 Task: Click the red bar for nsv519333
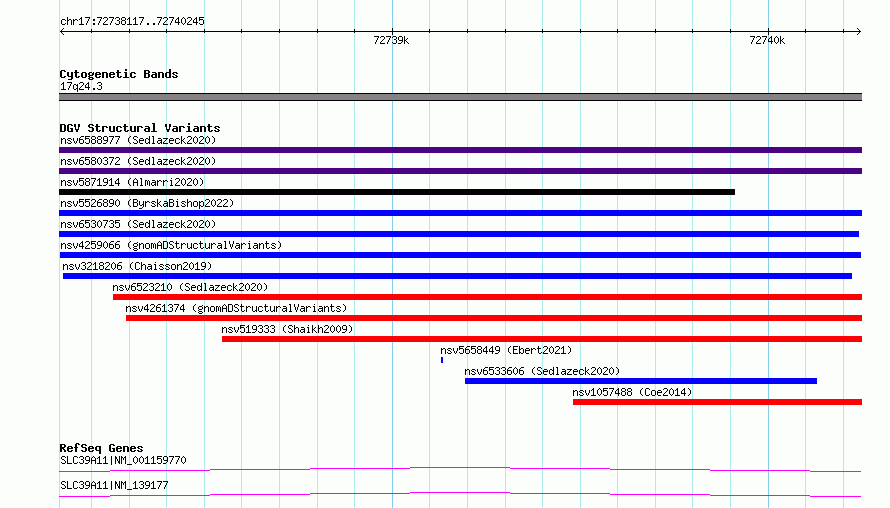541,339
